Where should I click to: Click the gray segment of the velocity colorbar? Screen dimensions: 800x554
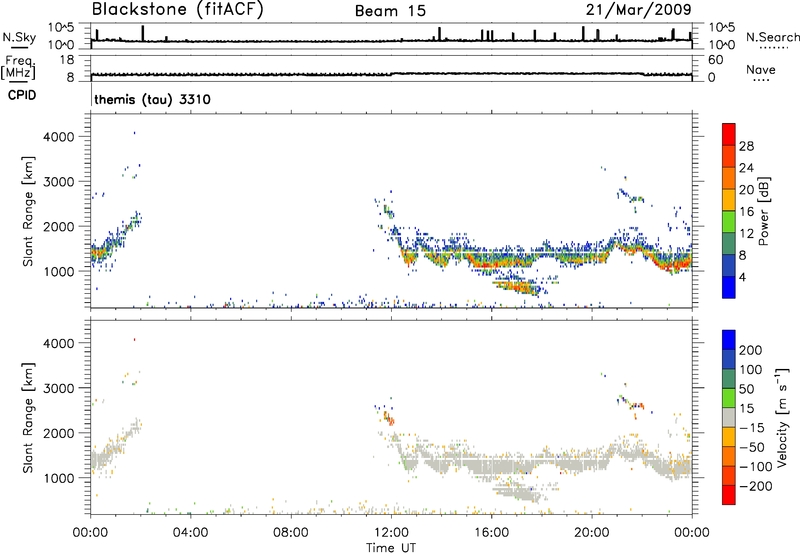click(x=729, y=417)
